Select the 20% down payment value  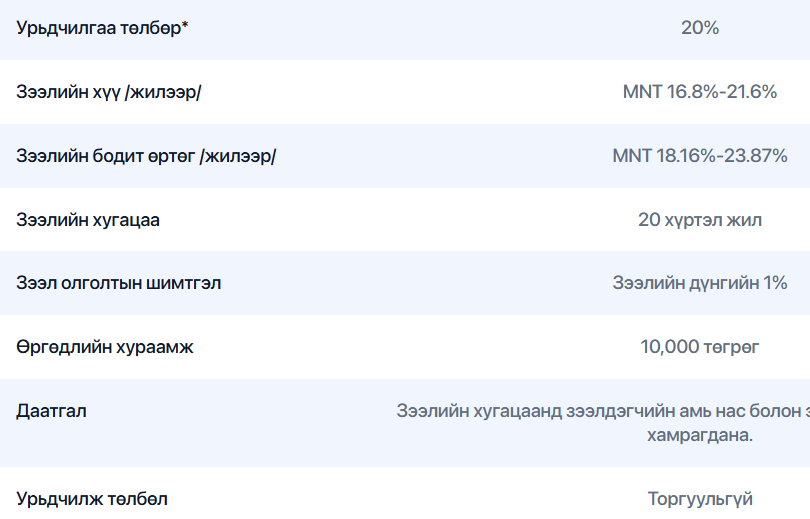tap(700, 28)
